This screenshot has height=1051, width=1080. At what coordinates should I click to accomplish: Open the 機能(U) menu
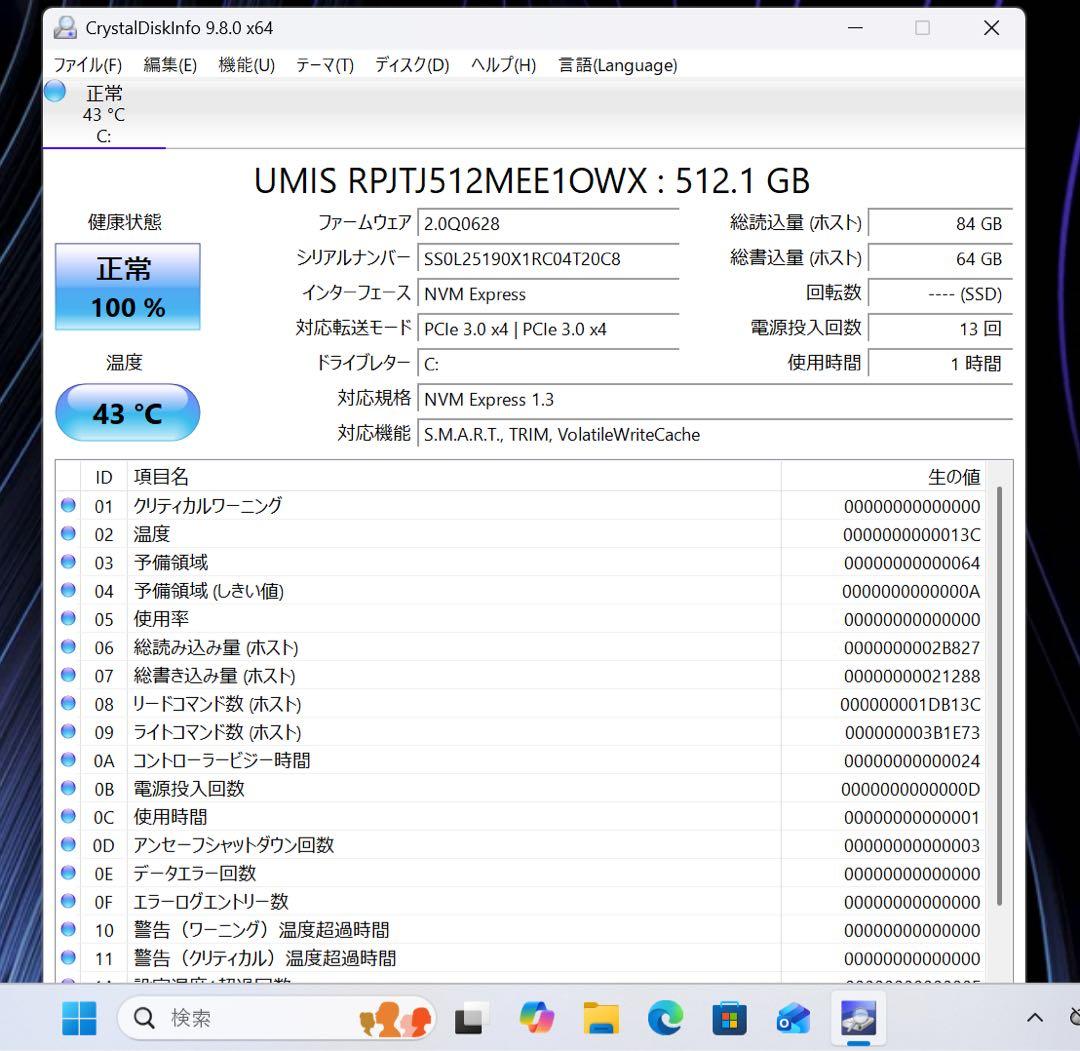click(x=245, y=65)
